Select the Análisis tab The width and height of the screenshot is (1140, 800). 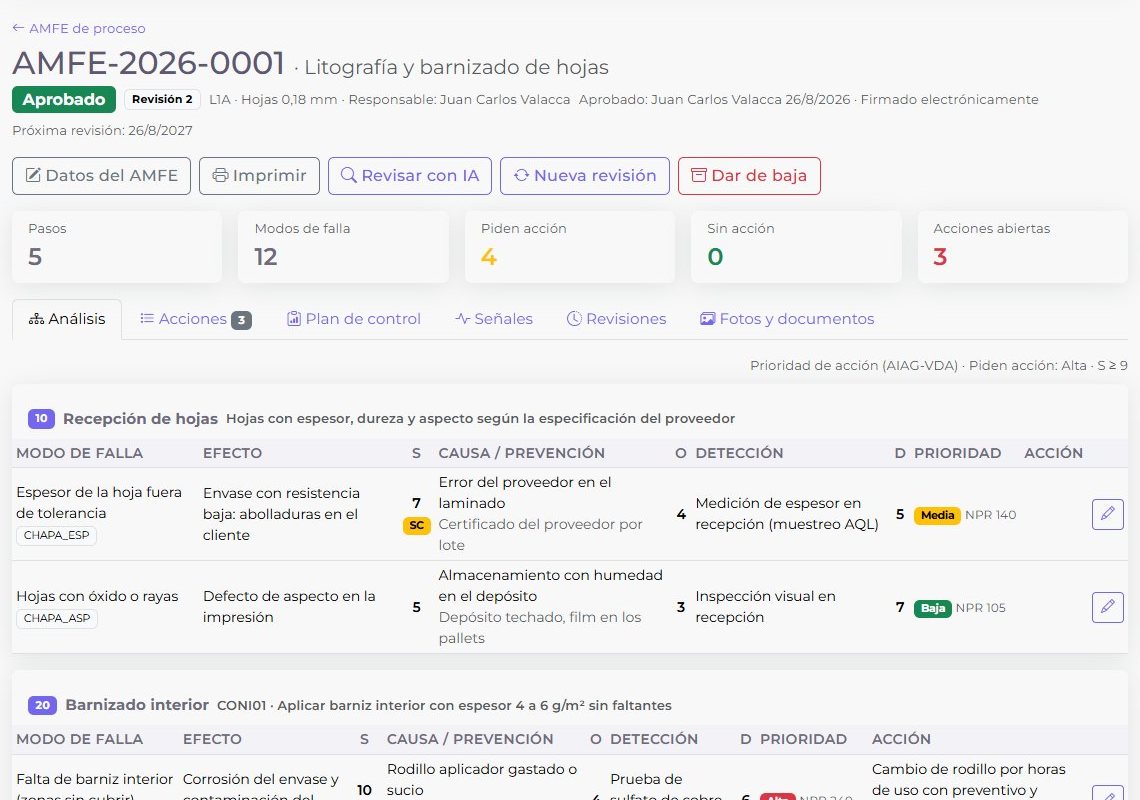tap(67, 319)
